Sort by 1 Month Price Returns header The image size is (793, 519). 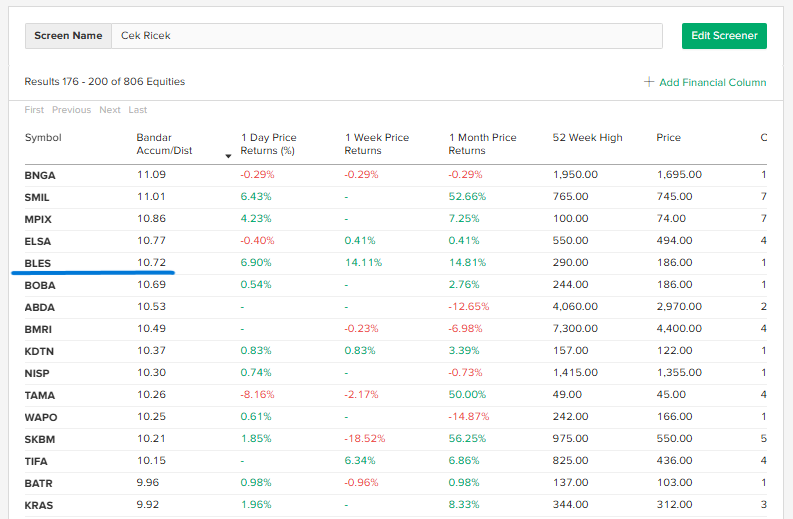click(482, 144)
